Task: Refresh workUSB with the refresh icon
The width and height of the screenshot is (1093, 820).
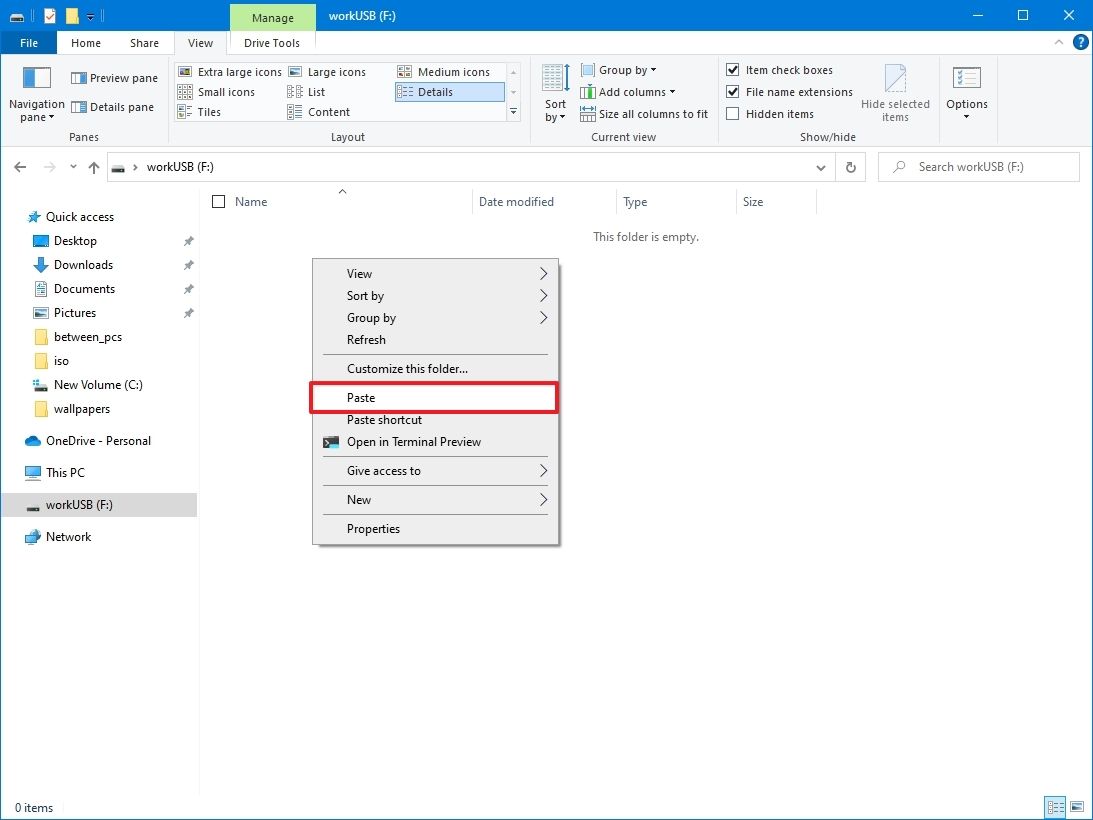Action: pos(849,167)
